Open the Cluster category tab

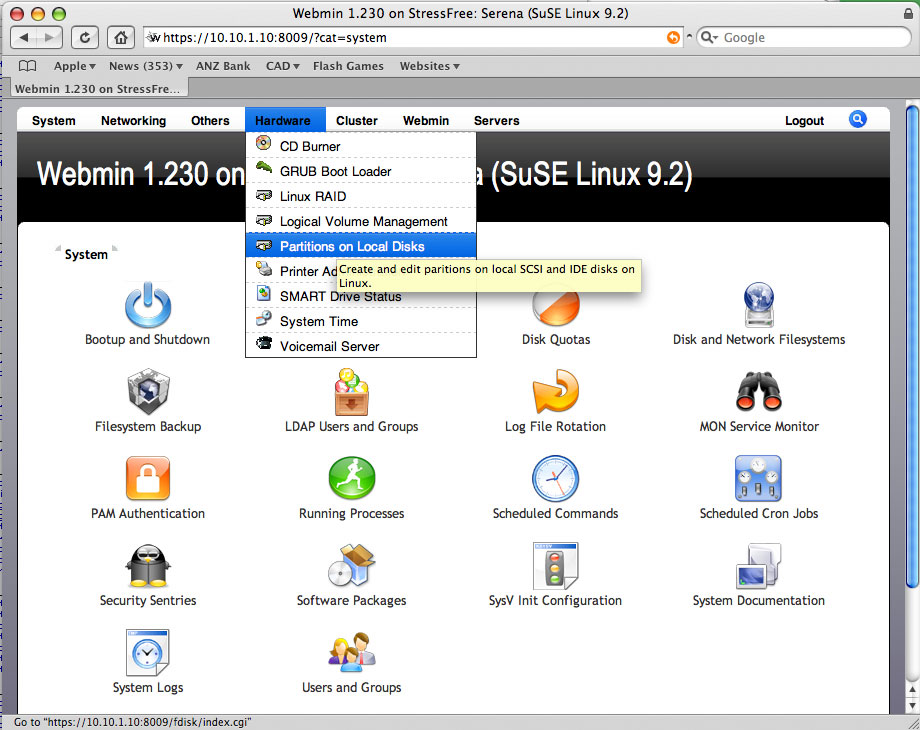(x=357, y=120)
